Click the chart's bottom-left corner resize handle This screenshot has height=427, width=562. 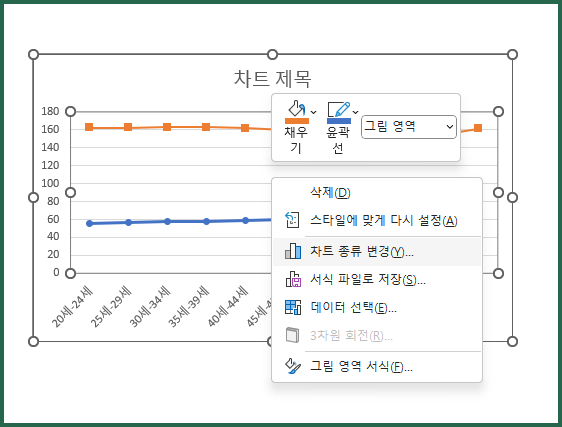(33, 342)
